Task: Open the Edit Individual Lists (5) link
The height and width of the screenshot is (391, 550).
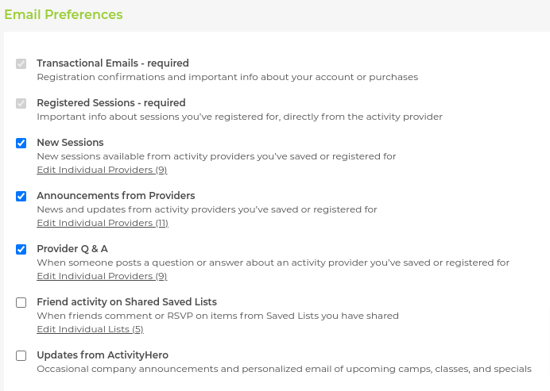Action: [x=90, y=329]
